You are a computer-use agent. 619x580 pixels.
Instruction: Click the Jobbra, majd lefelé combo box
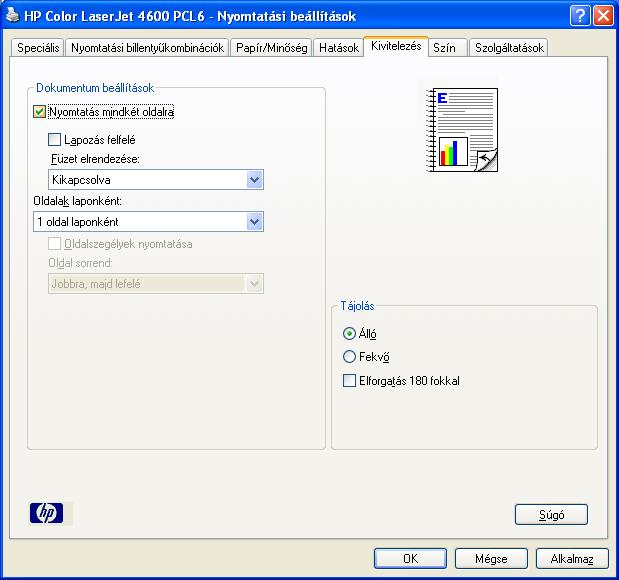click(x=156, y=283)
